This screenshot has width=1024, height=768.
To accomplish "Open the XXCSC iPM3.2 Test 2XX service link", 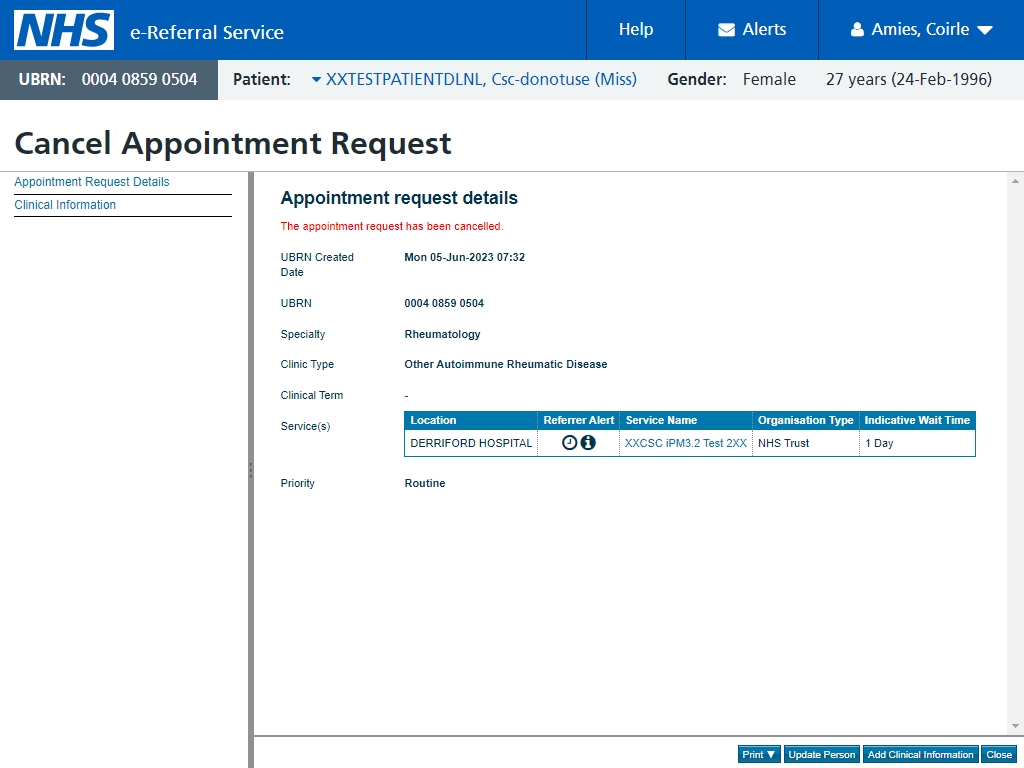I will point(685,443).
